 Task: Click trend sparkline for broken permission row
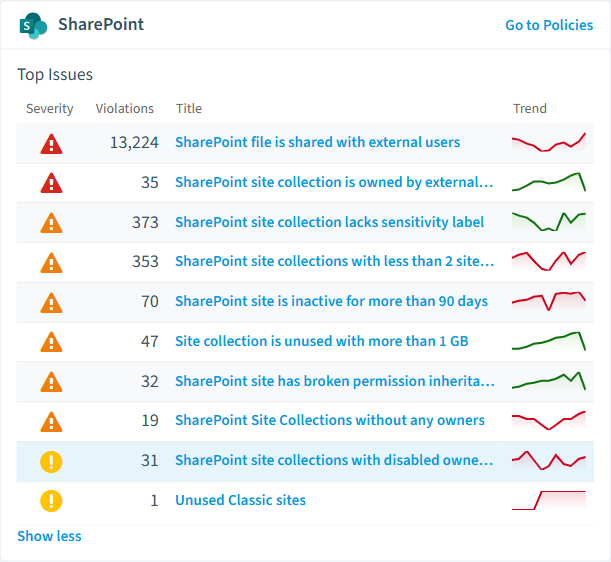(x=549, y=381)
